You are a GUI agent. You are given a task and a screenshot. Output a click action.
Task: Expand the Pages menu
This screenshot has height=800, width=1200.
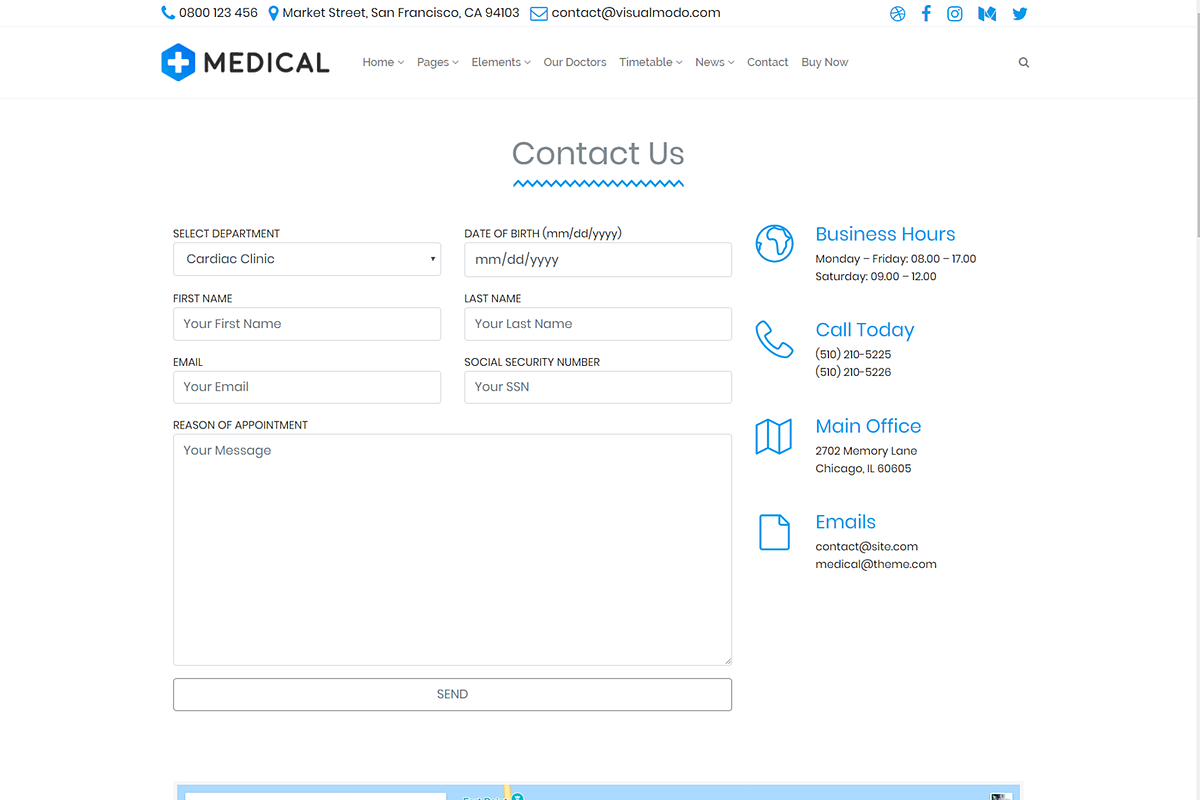pos(438,62)
